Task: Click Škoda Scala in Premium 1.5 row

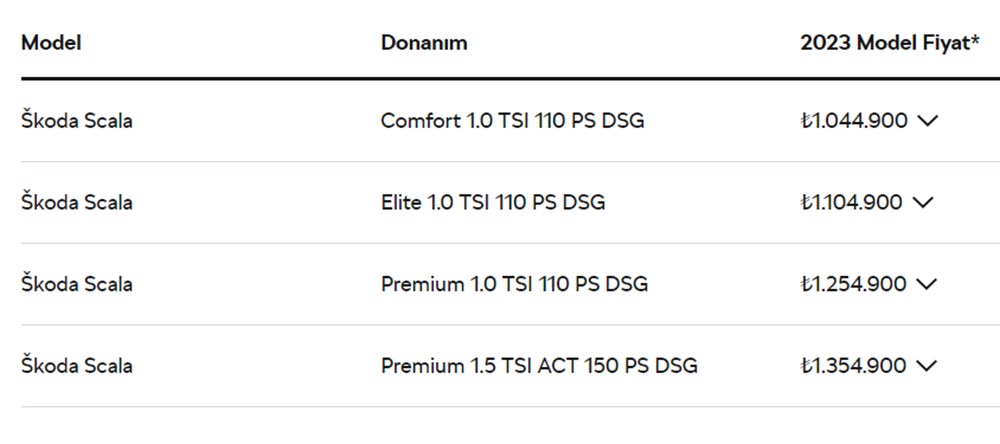Action: click(x=77, y=365)
